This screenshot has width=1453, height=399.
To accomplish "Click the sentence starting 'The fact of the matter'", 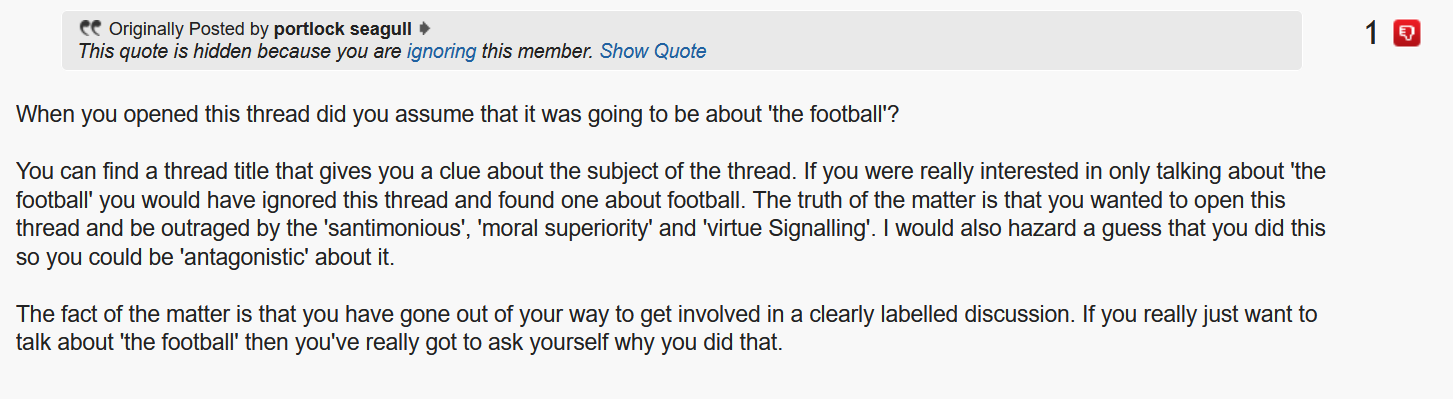I will click(x=545, y=314).
